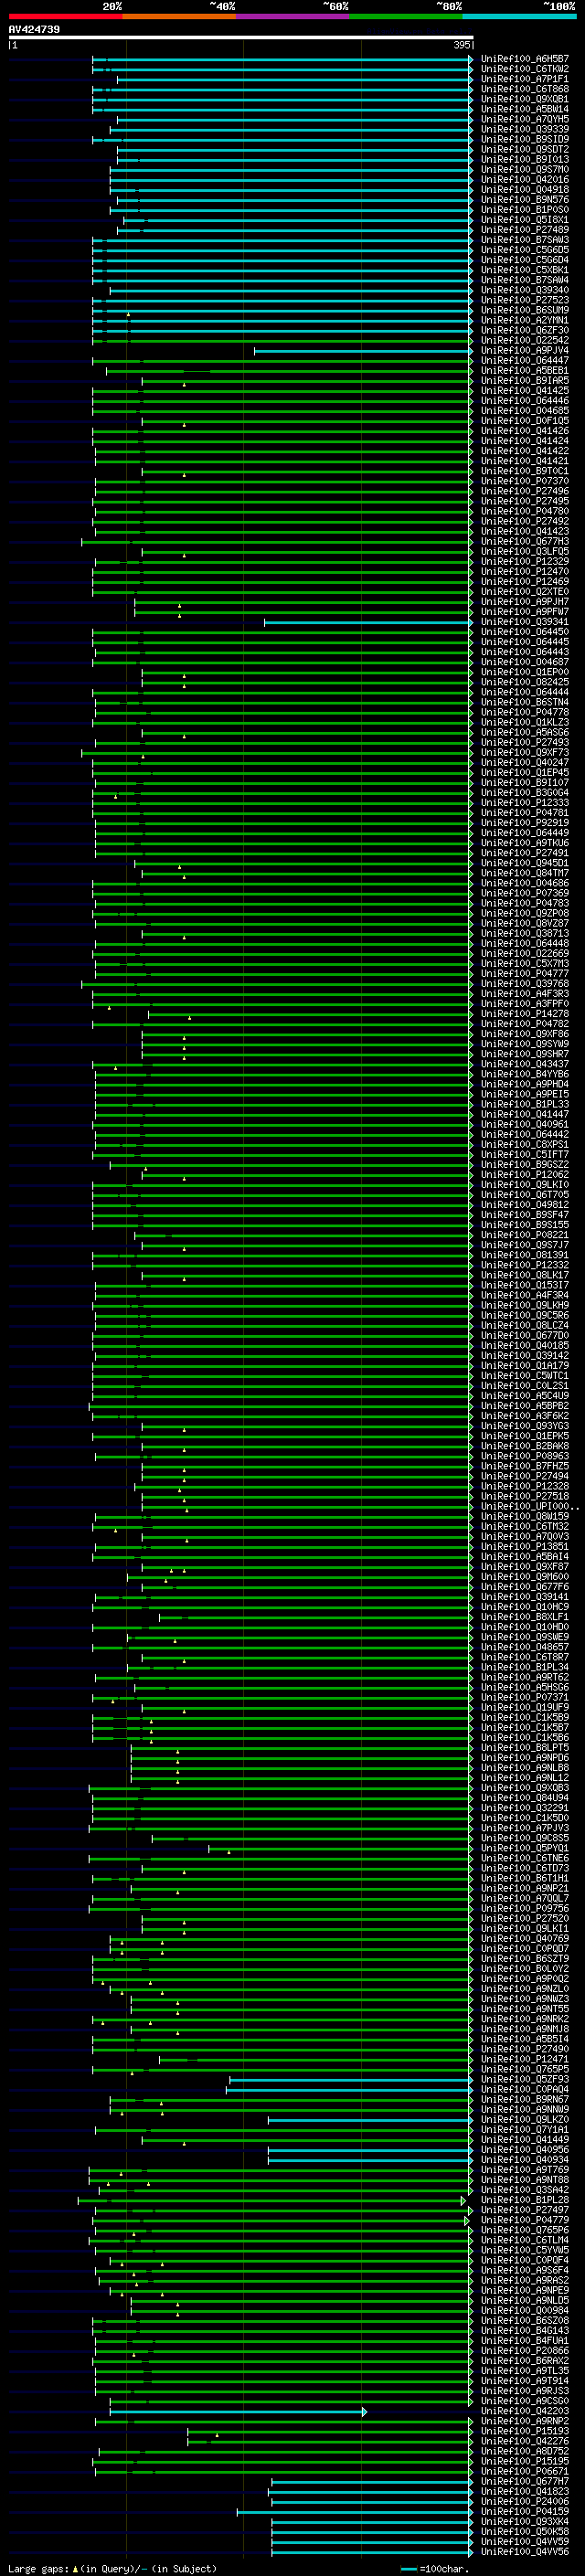Click UniRef100_O64447 text

click(x=524, y=360)
